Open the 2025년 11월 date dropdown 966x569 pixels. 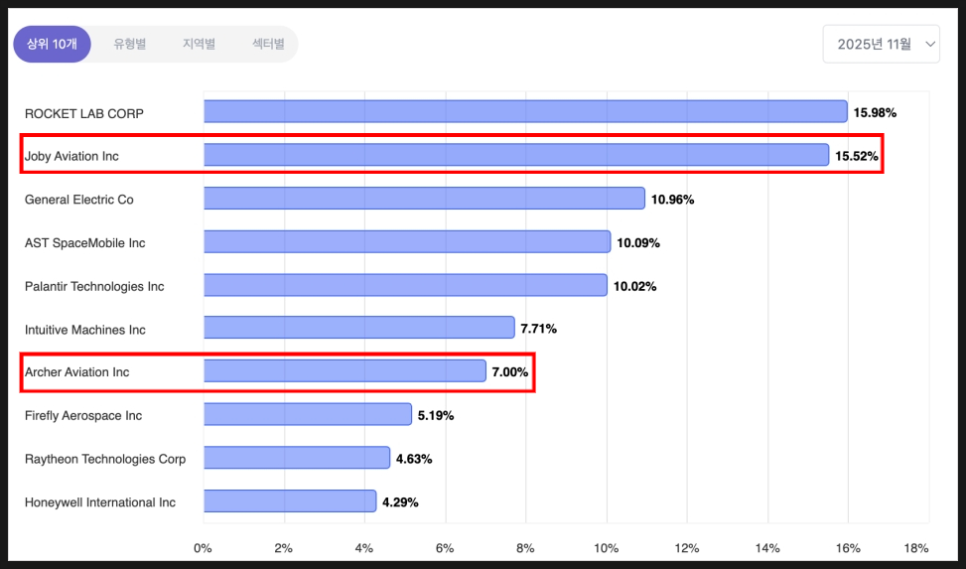875,44
